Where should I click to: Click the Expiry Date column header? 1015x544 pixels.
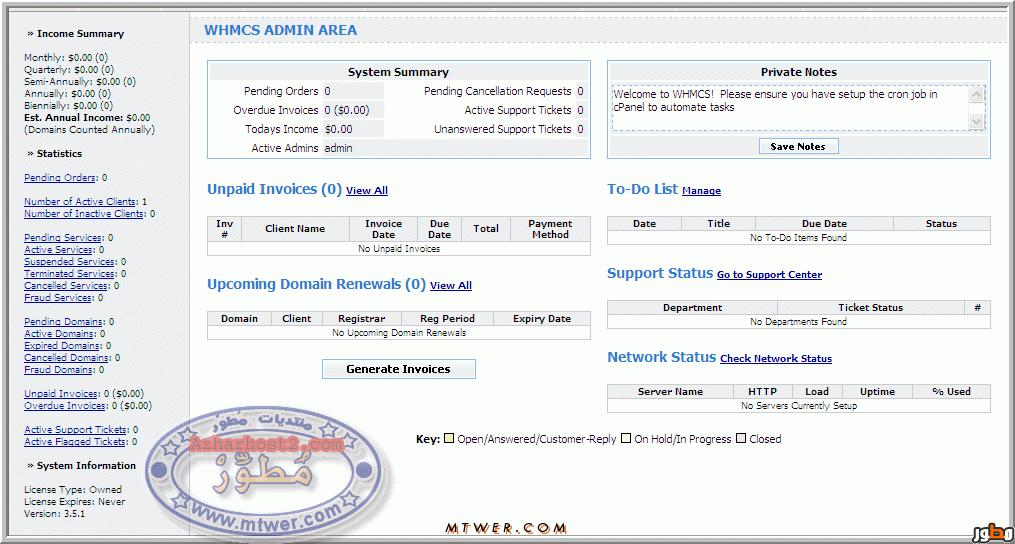click(x=542, y=319)
